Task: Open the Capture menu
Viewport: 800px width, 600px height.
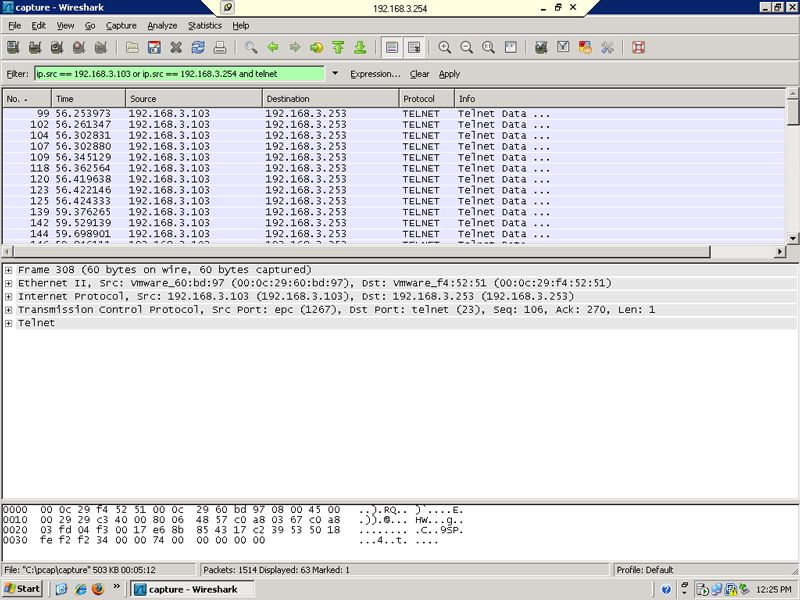Action: (121, 26)
